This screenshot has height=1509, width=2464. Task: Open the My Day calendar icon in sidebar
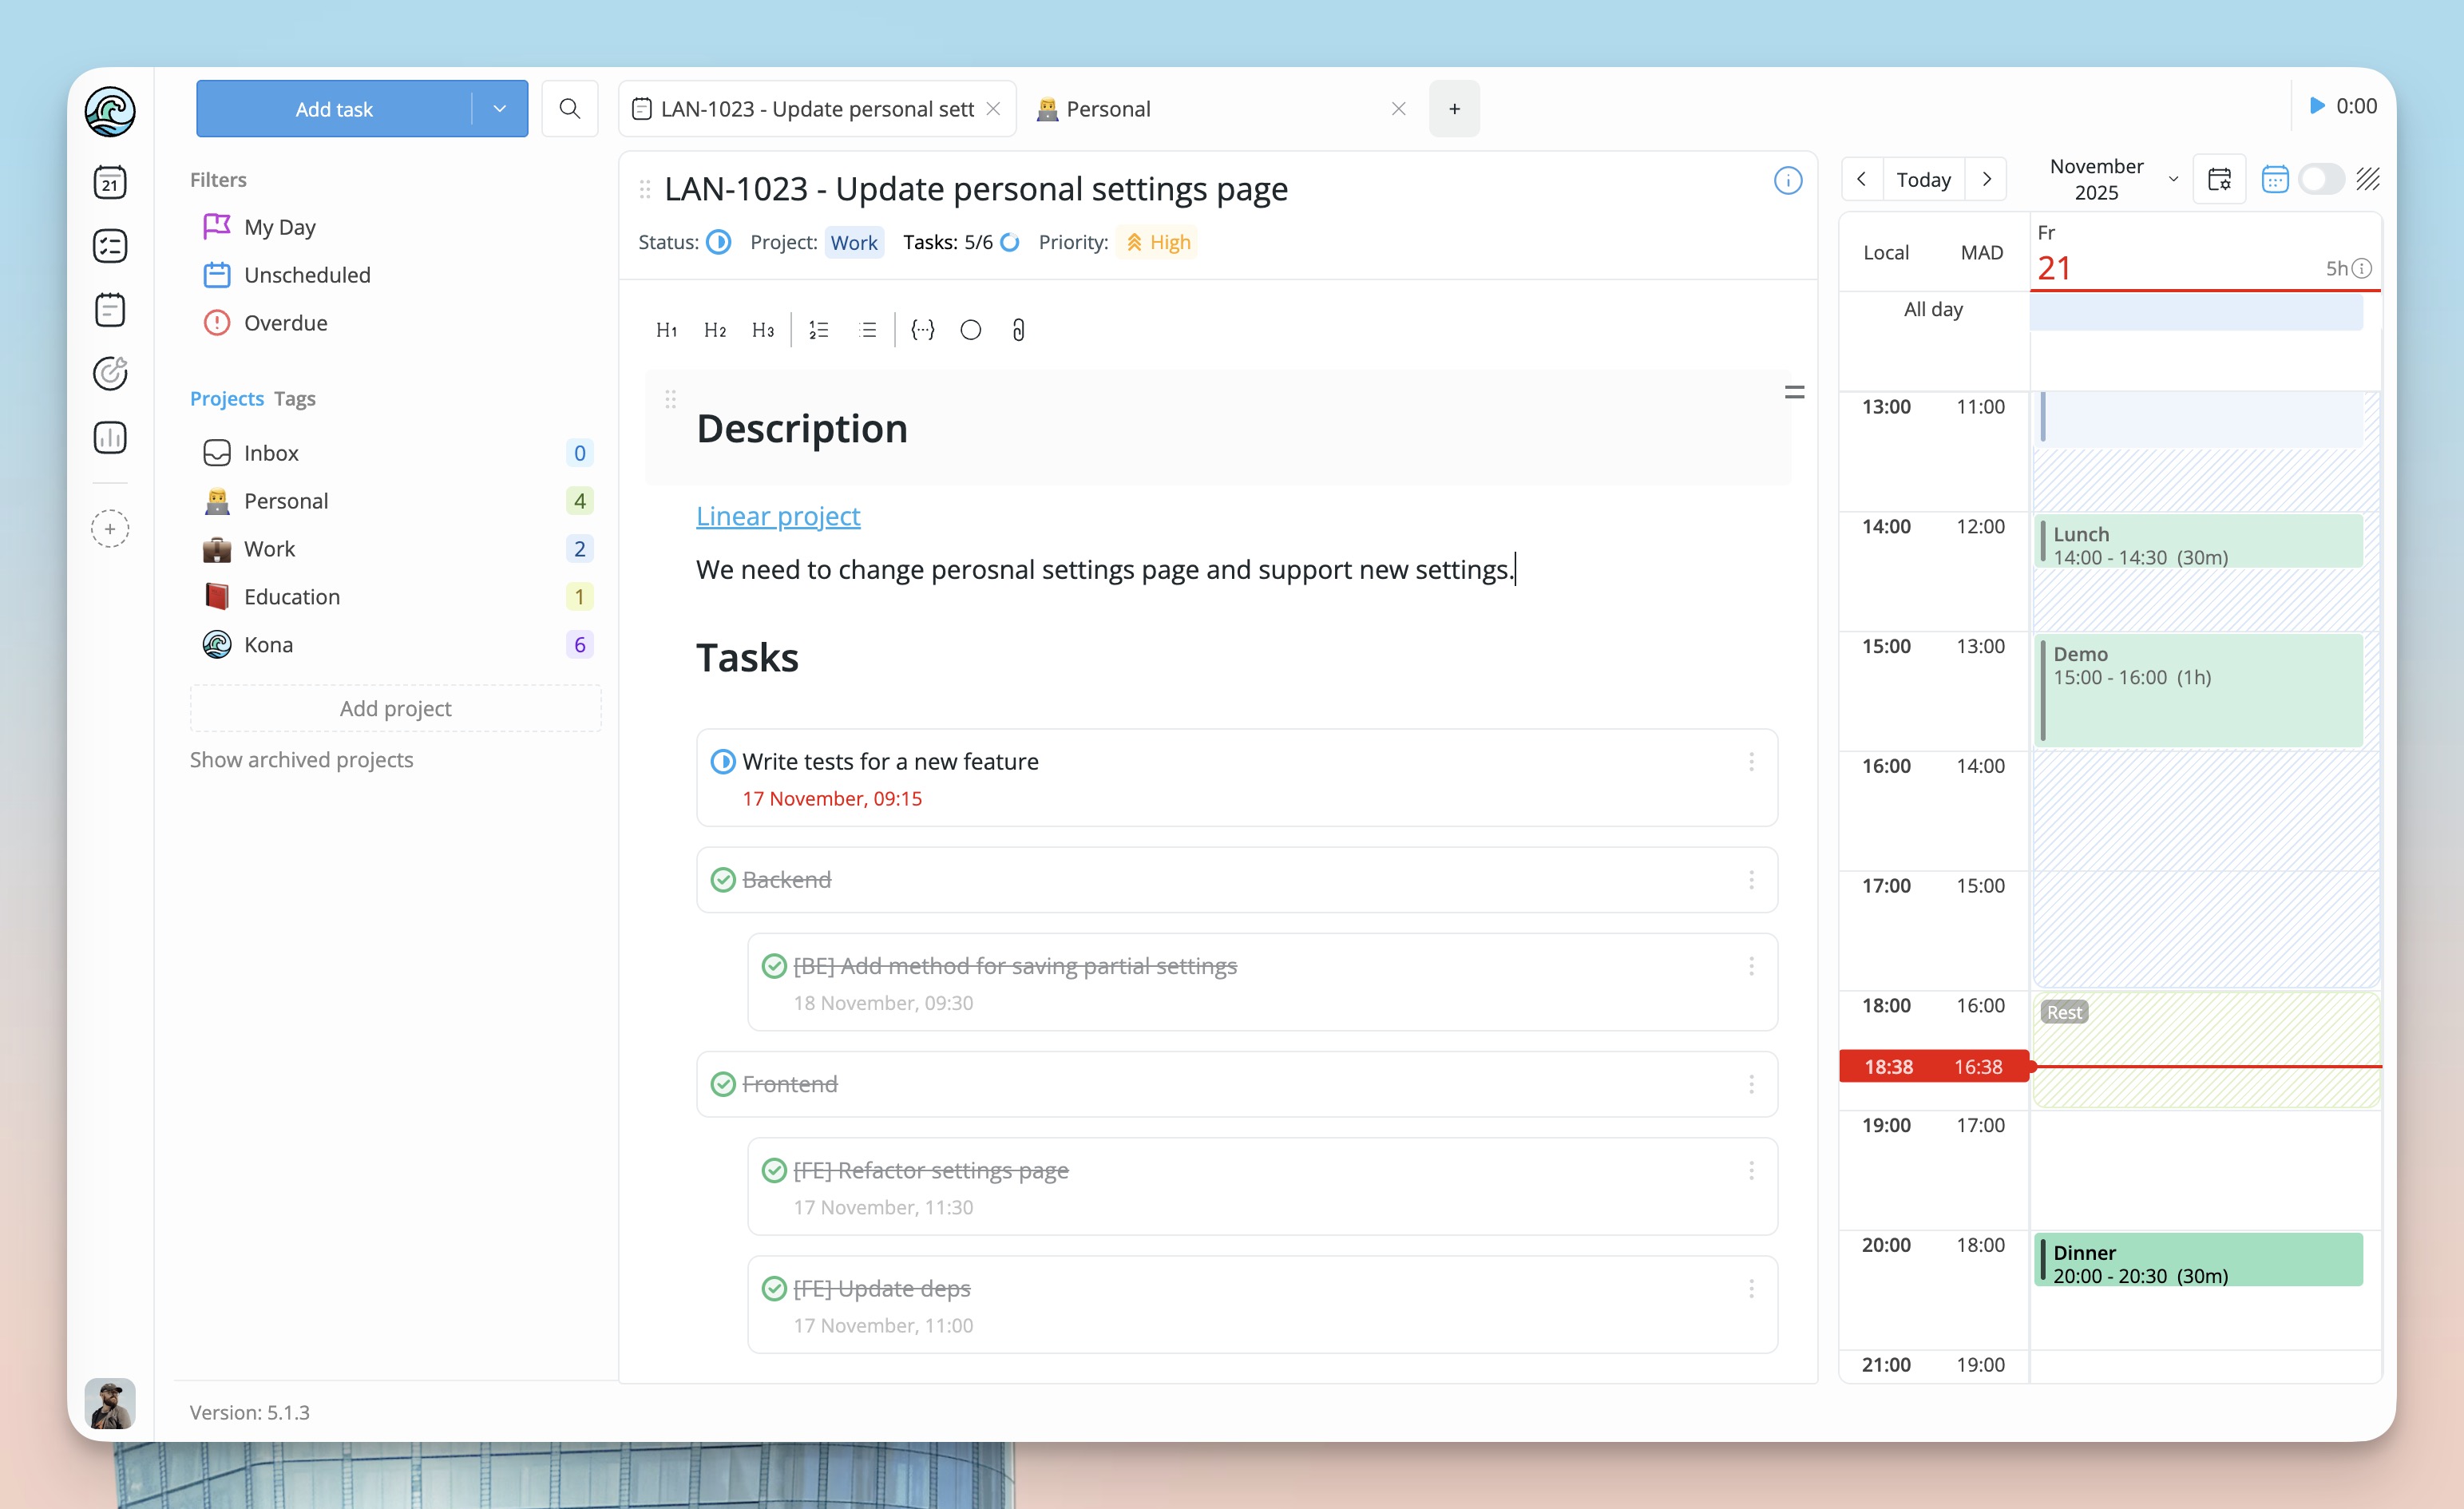pos(110,182)
